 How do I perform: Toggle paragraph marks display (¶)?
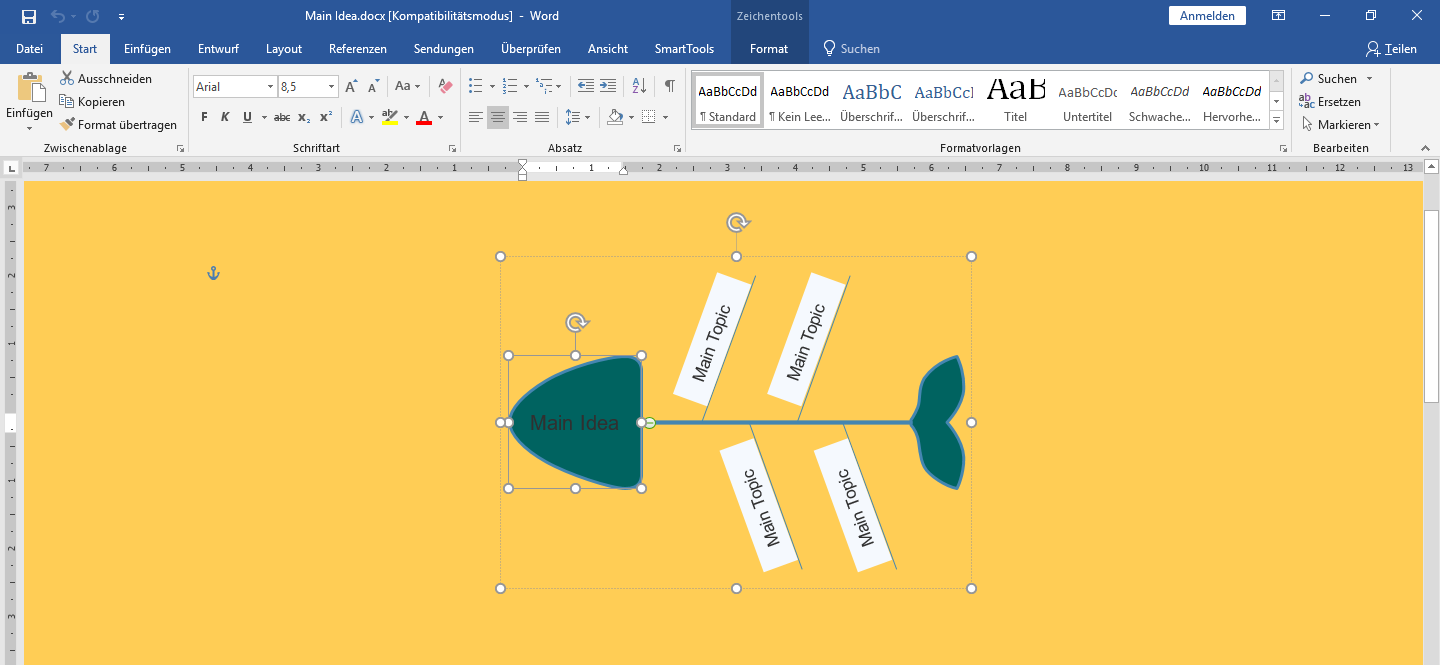point(670,87)
